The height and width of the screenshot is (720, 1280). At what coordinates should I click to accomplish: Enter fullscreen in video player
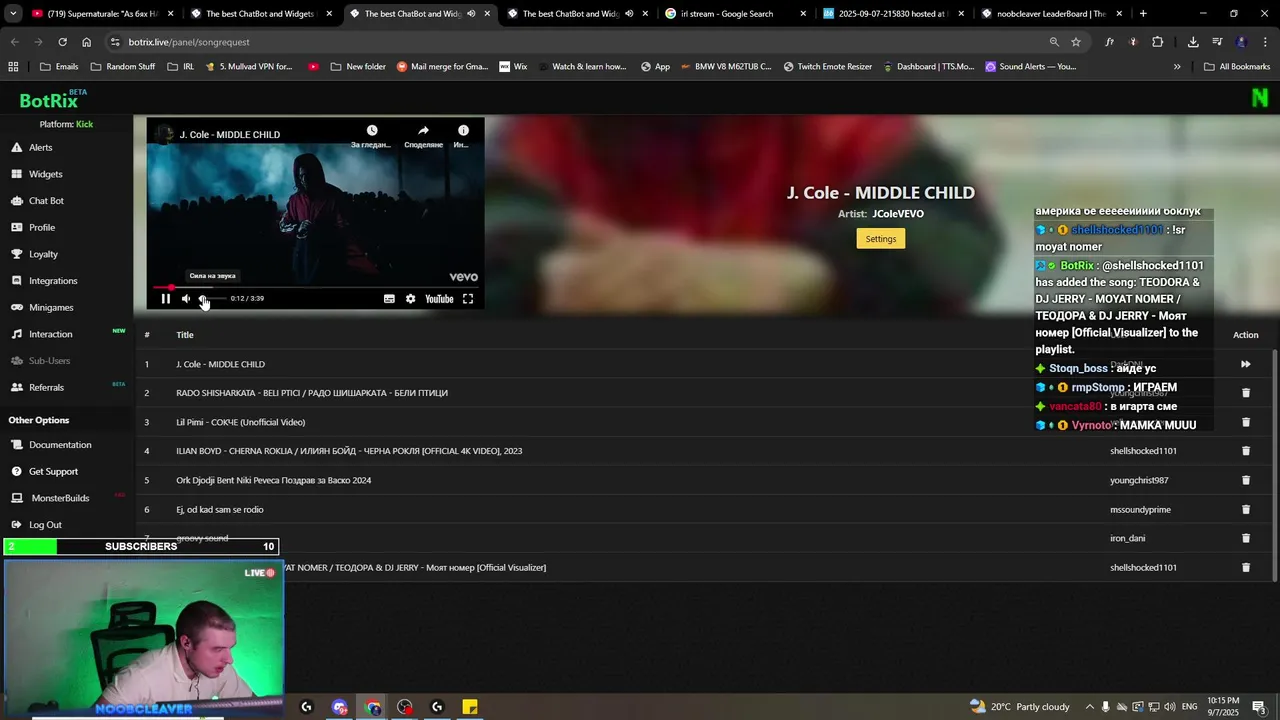coord(467,299)
